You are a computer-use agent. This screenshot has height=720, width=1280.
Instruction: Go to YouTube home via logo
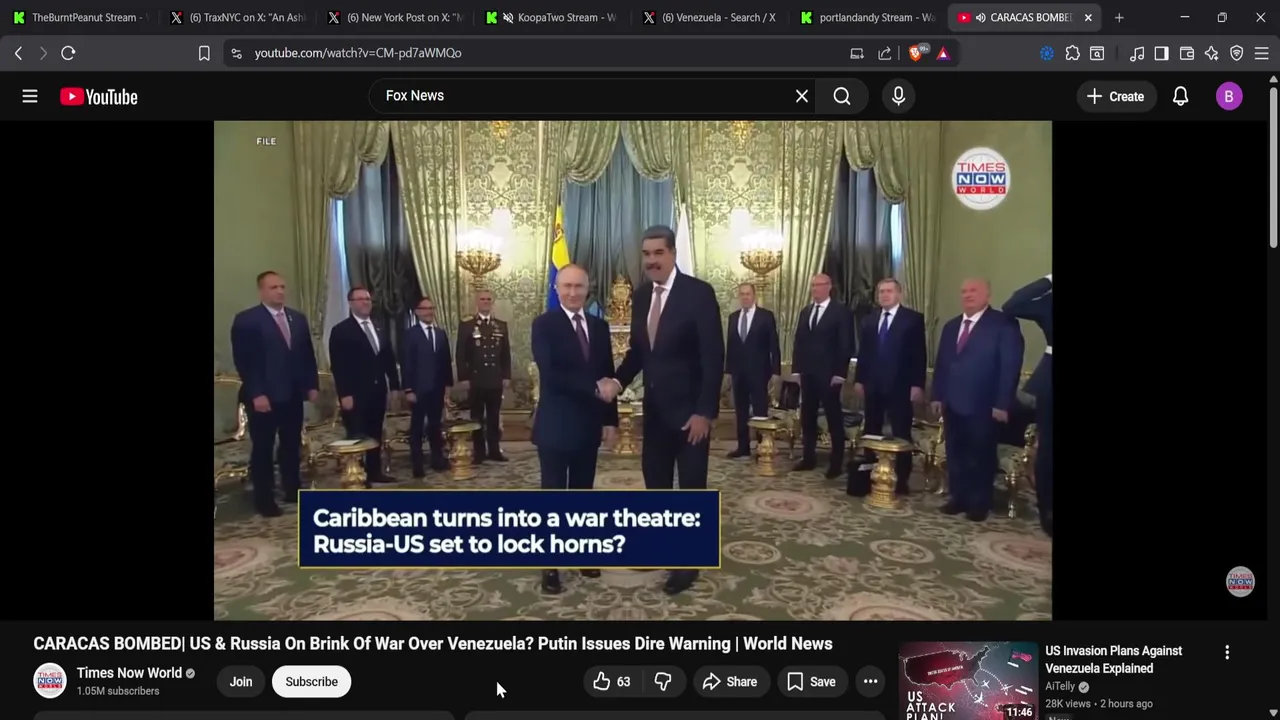point(98,96)
